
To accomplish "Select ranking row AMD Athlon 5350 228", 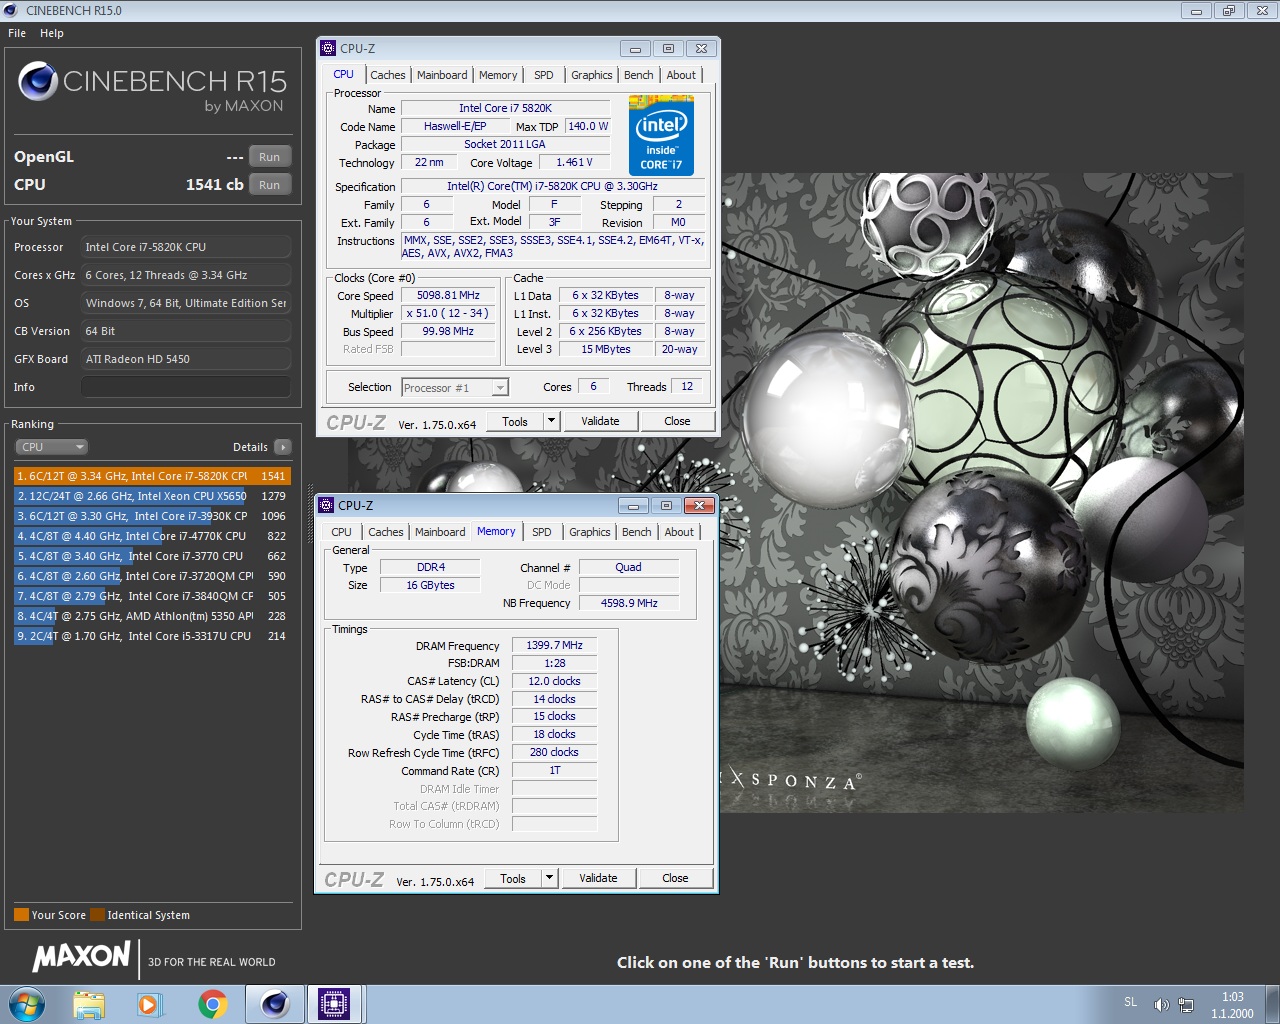I will click(x=152, y=616).
